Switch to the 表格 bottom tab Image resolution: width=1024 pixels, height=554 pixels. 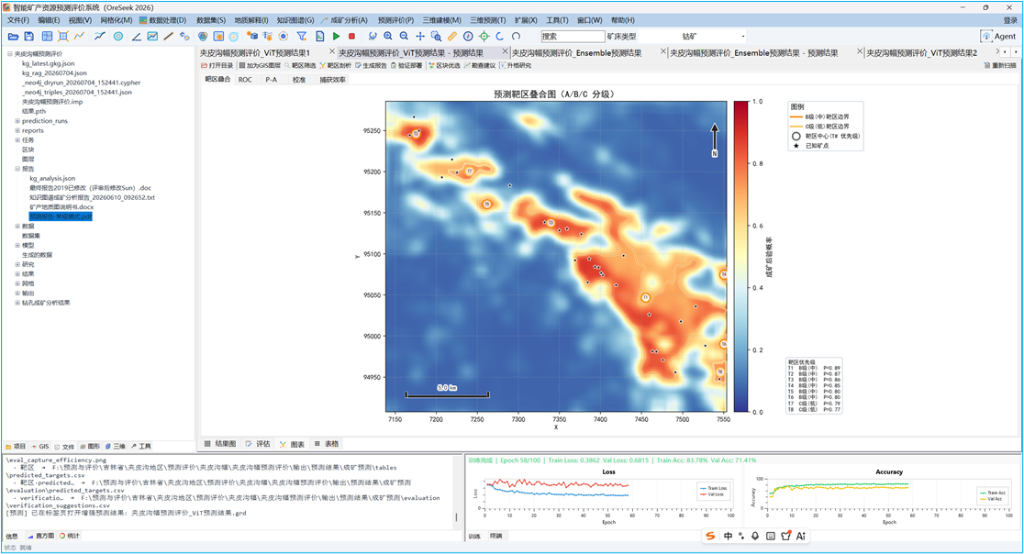click(x=327, y=444)
